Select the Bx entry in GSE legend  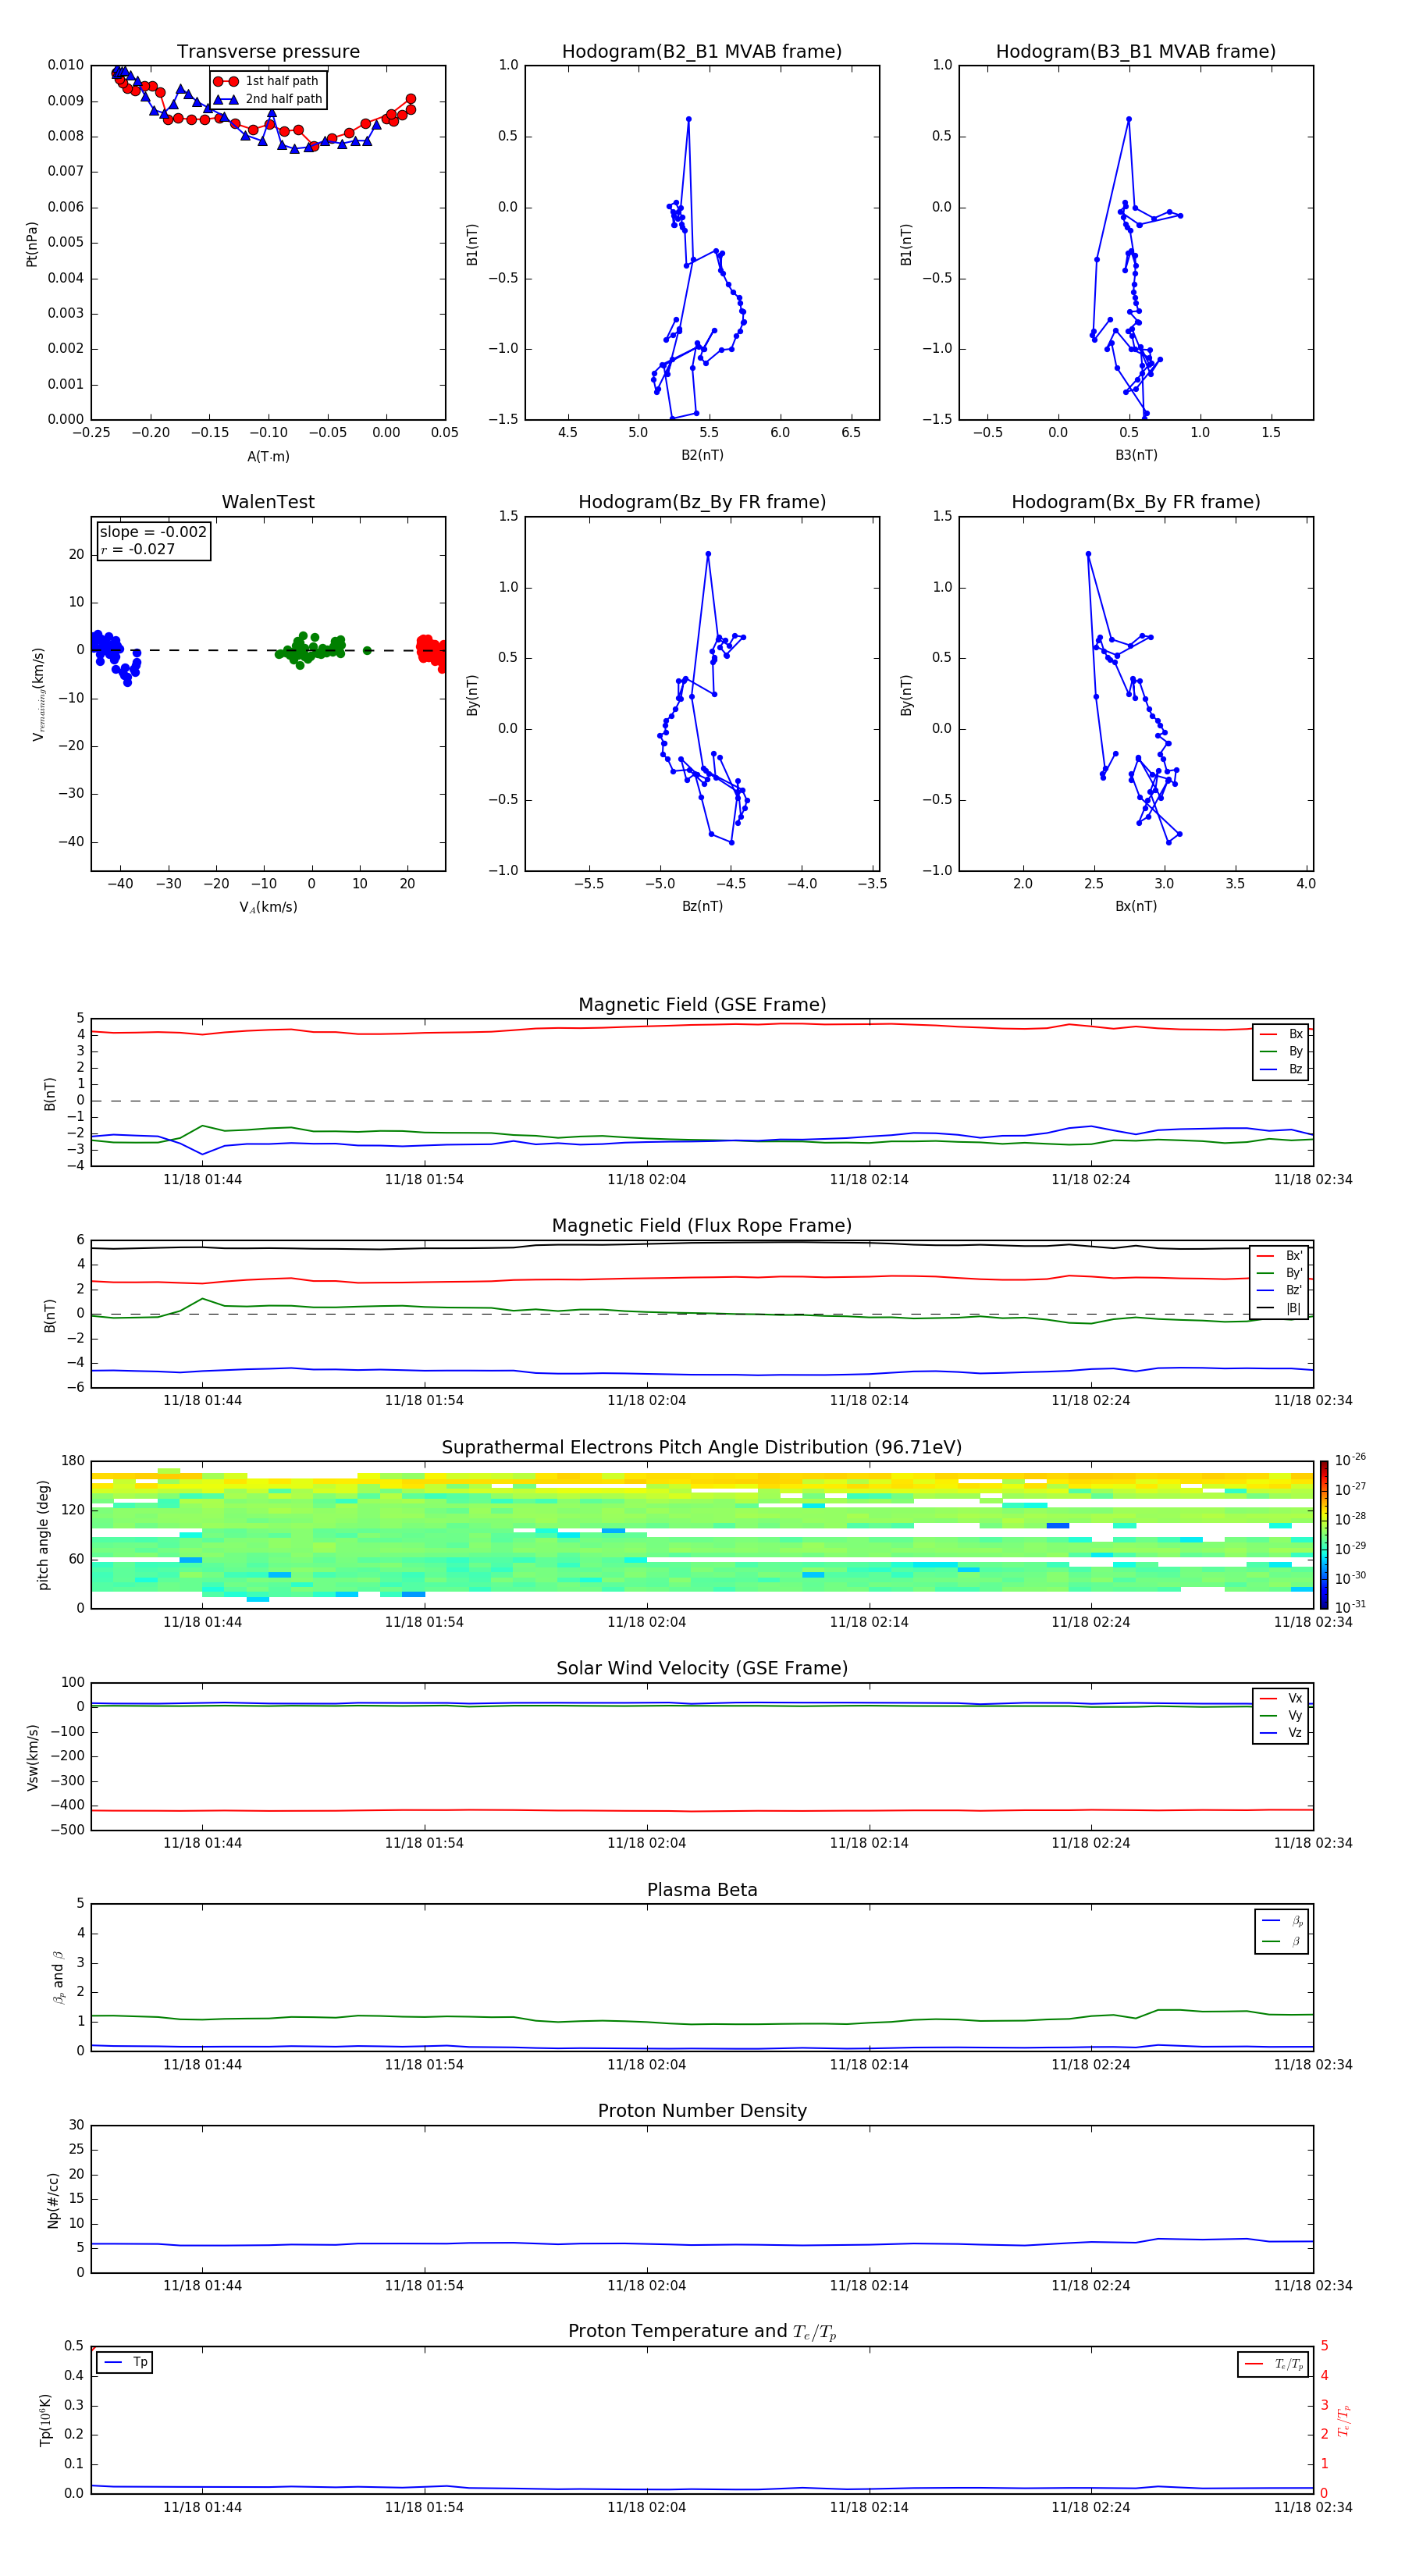tap(1281, 1034)
